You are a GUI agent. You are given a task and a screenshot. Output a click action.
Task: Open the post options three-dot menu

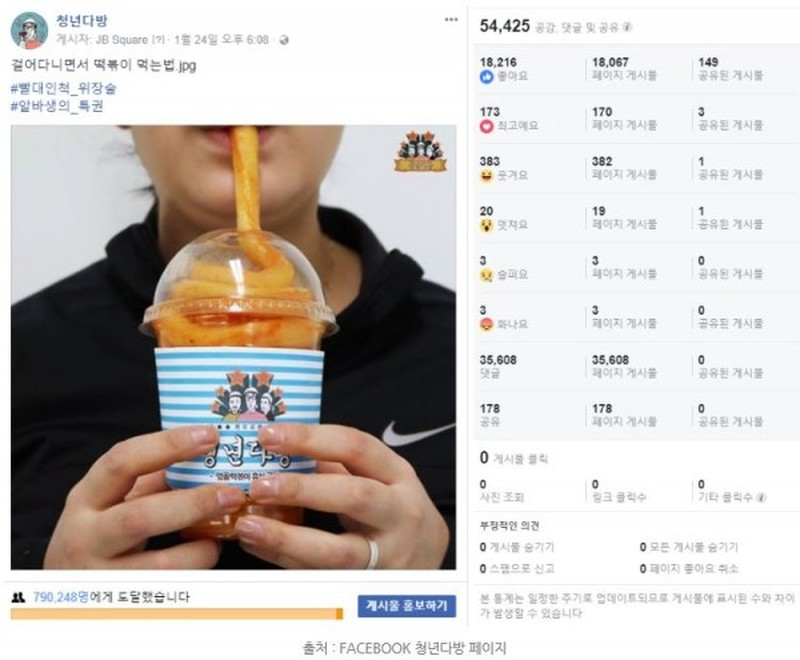coord(451,19)
